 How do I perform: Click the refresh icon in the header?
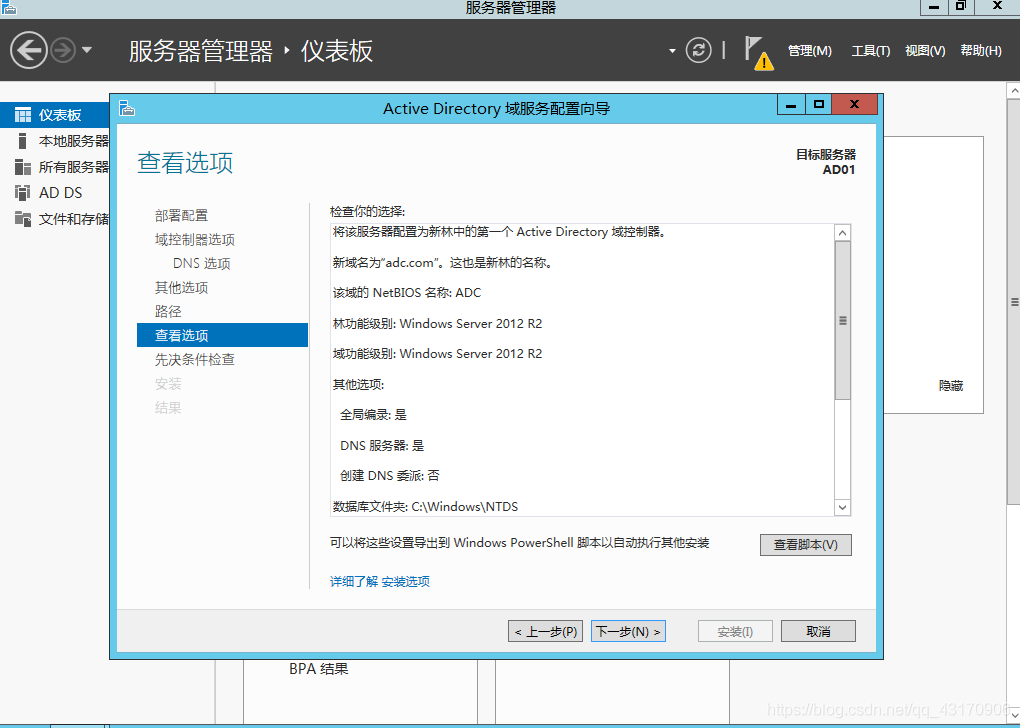coord(698,50)
